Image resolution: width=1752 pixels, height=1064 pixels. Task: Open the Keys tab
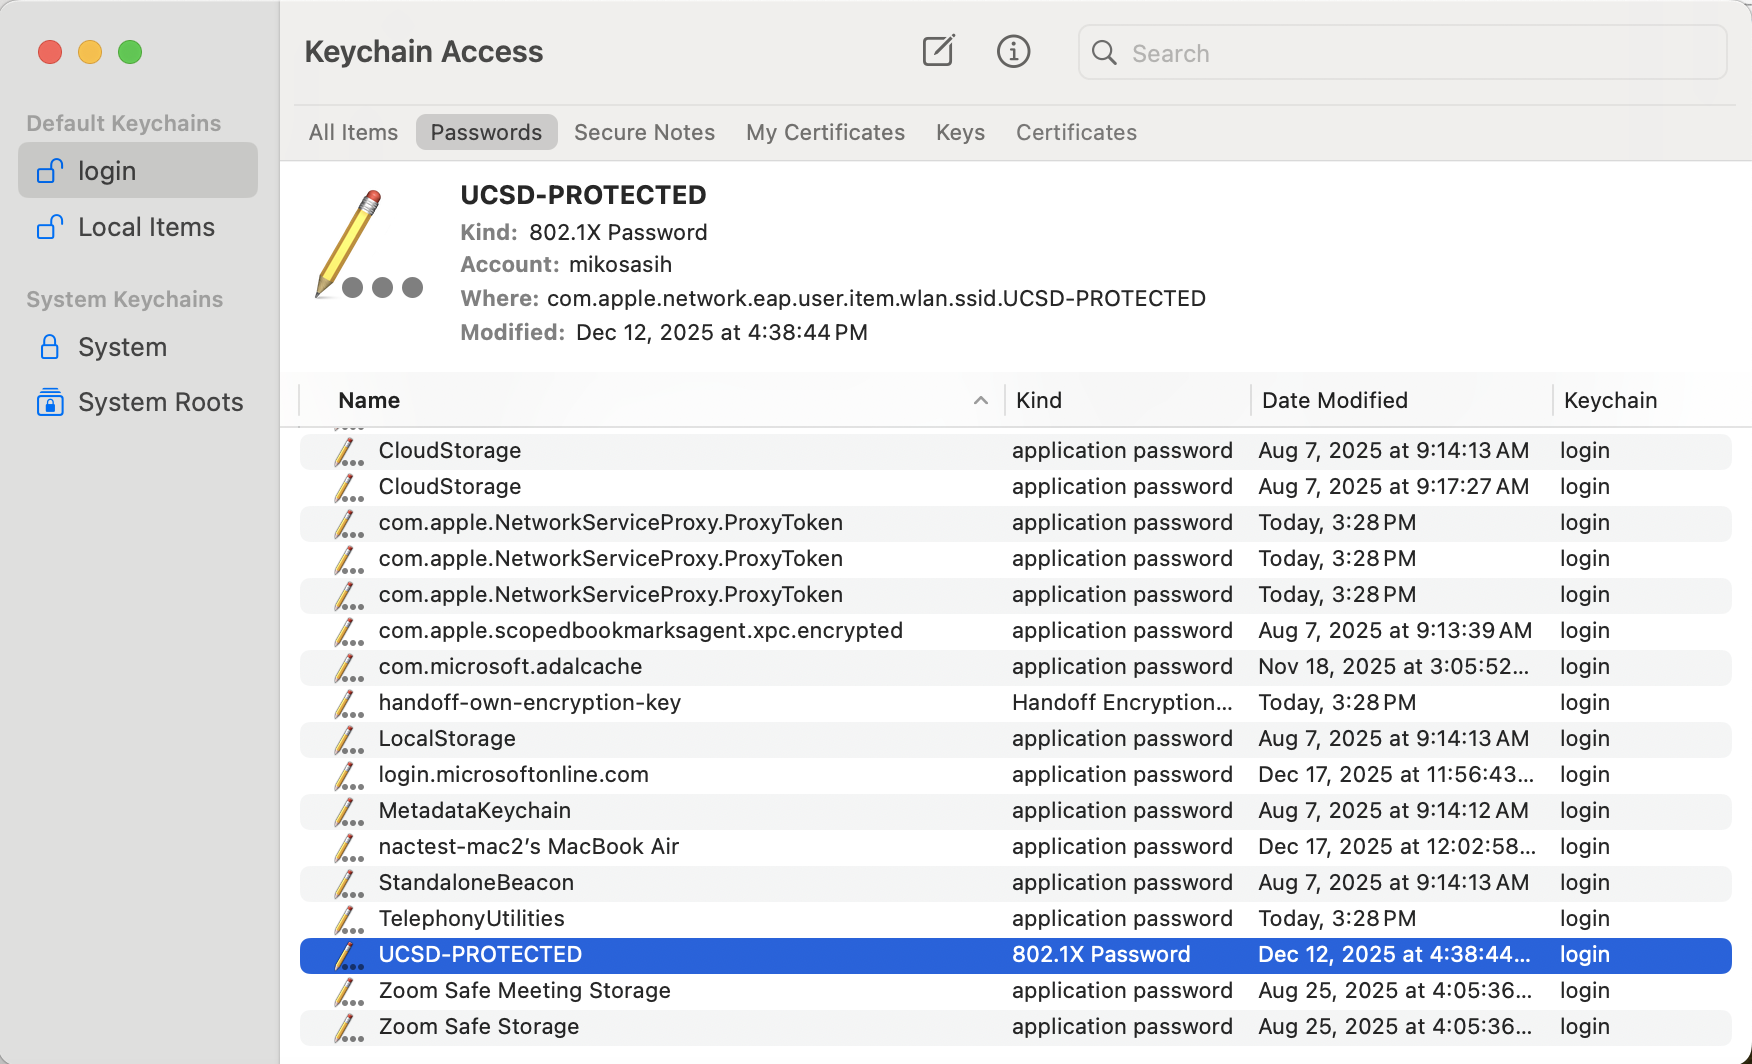(x=960, y=132)
